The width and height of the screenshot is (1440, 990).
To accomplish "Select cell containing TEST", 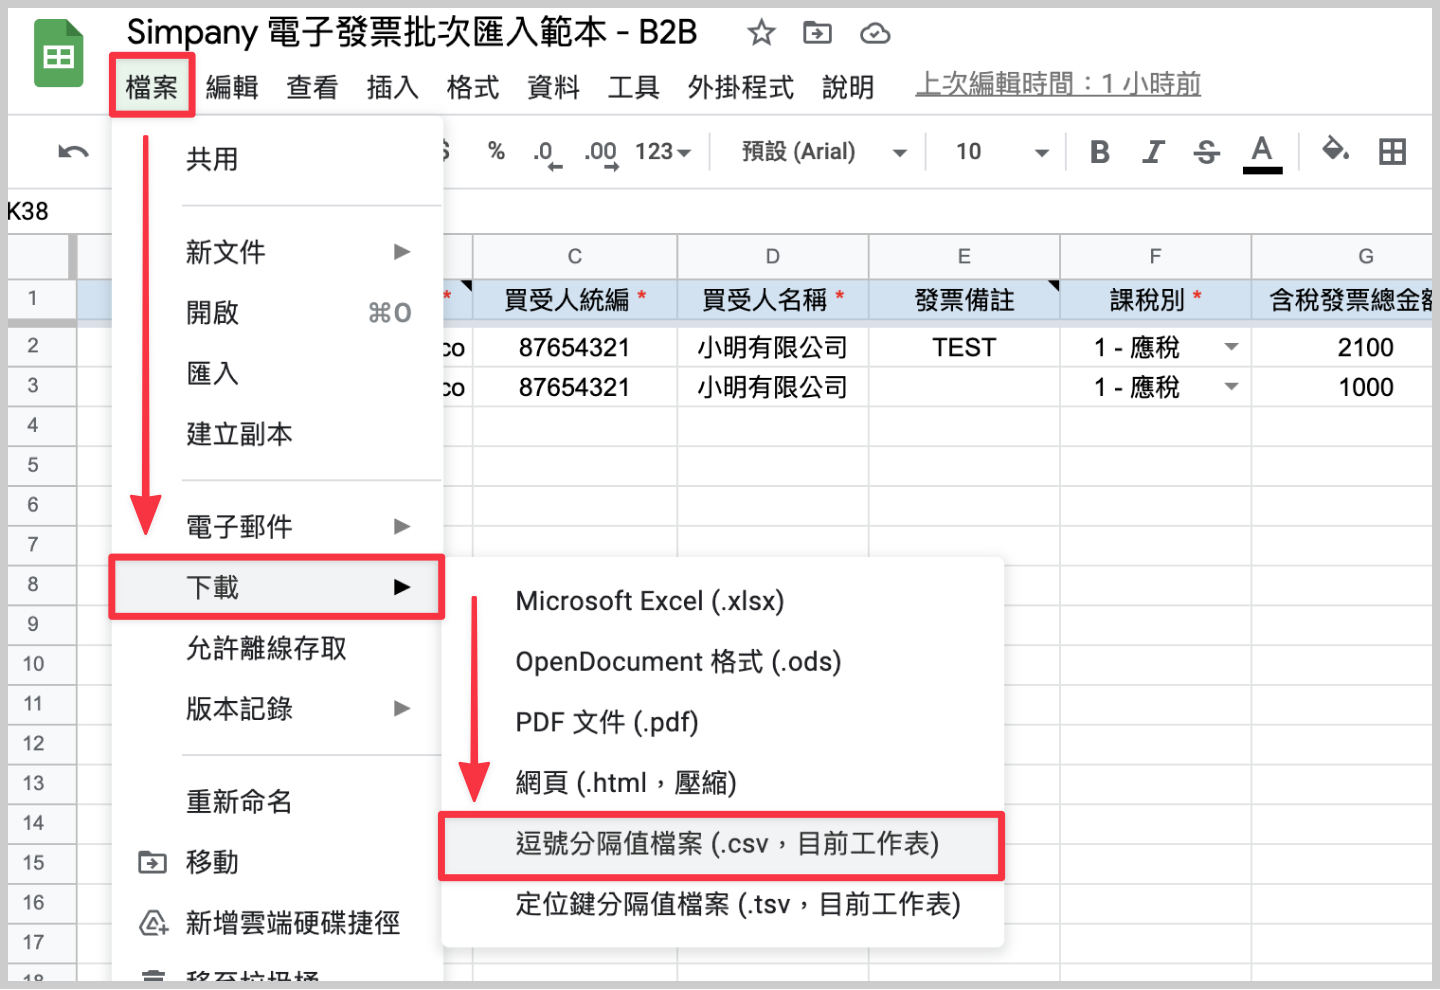I will (x=964, y=347).
